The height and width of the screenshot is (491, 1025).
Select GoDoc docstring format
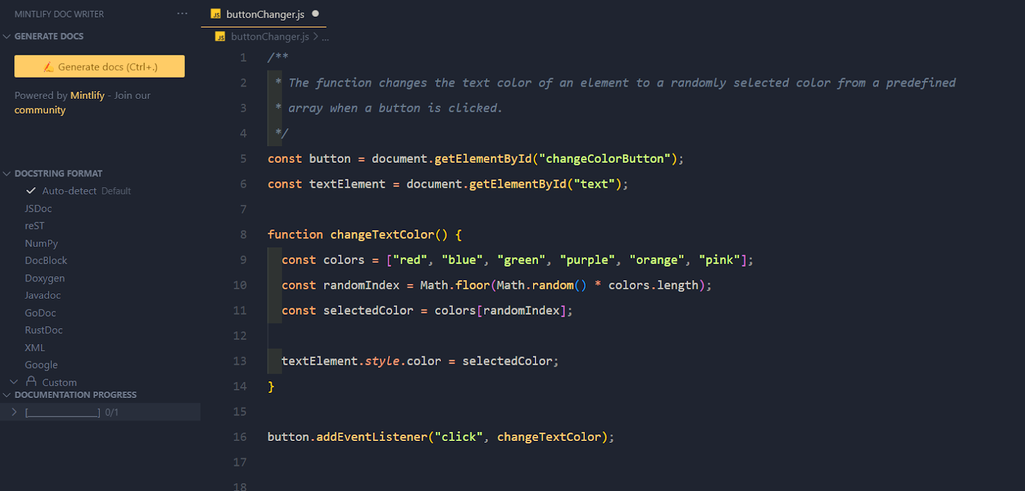[x=41, y=313]
